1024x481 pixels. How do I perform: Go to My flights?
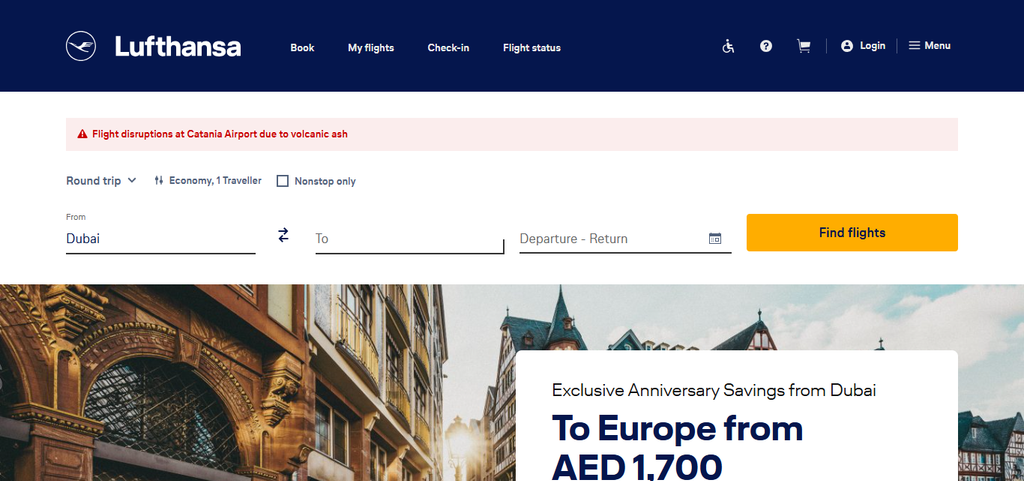pos(371,48)
